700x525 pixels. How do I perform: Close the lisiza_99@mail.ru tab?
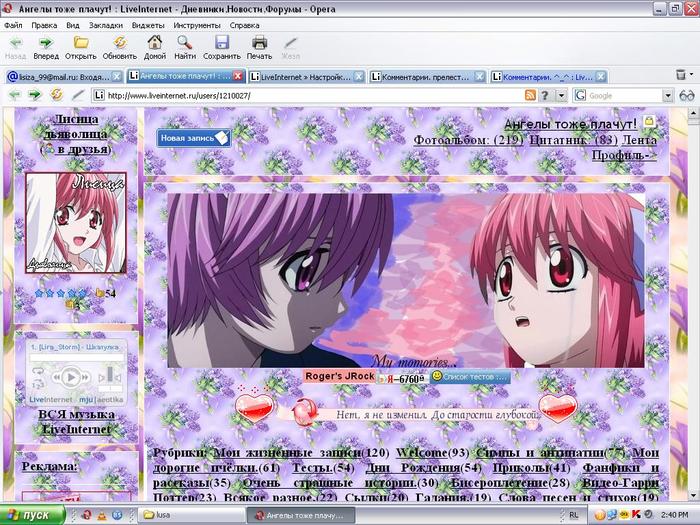click(x=117, y=77)
